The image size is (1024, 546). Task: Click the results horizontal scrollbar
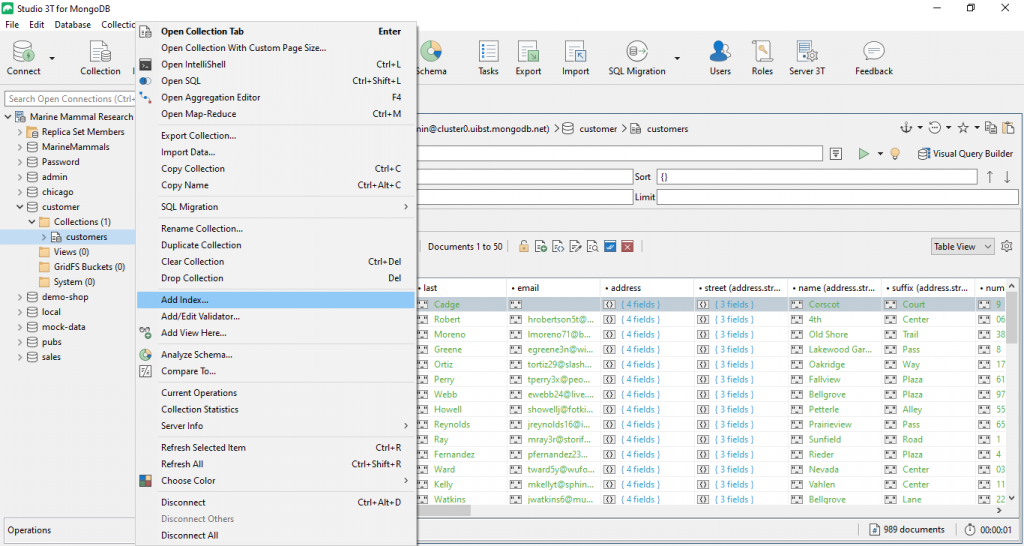444,511
